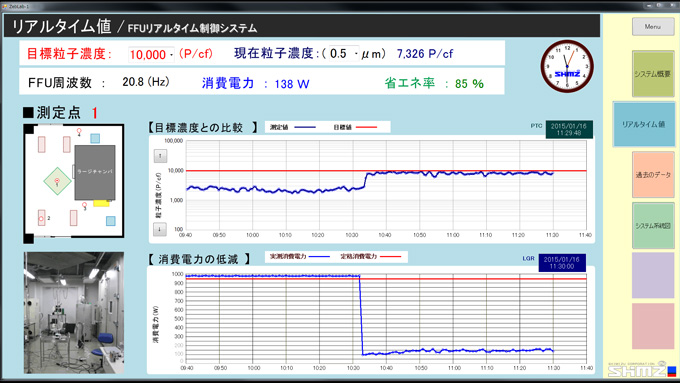Click the empty purple side panel button
Image resolution: width=680 pixels, height=383 pixels.
(x=653, y=275)
